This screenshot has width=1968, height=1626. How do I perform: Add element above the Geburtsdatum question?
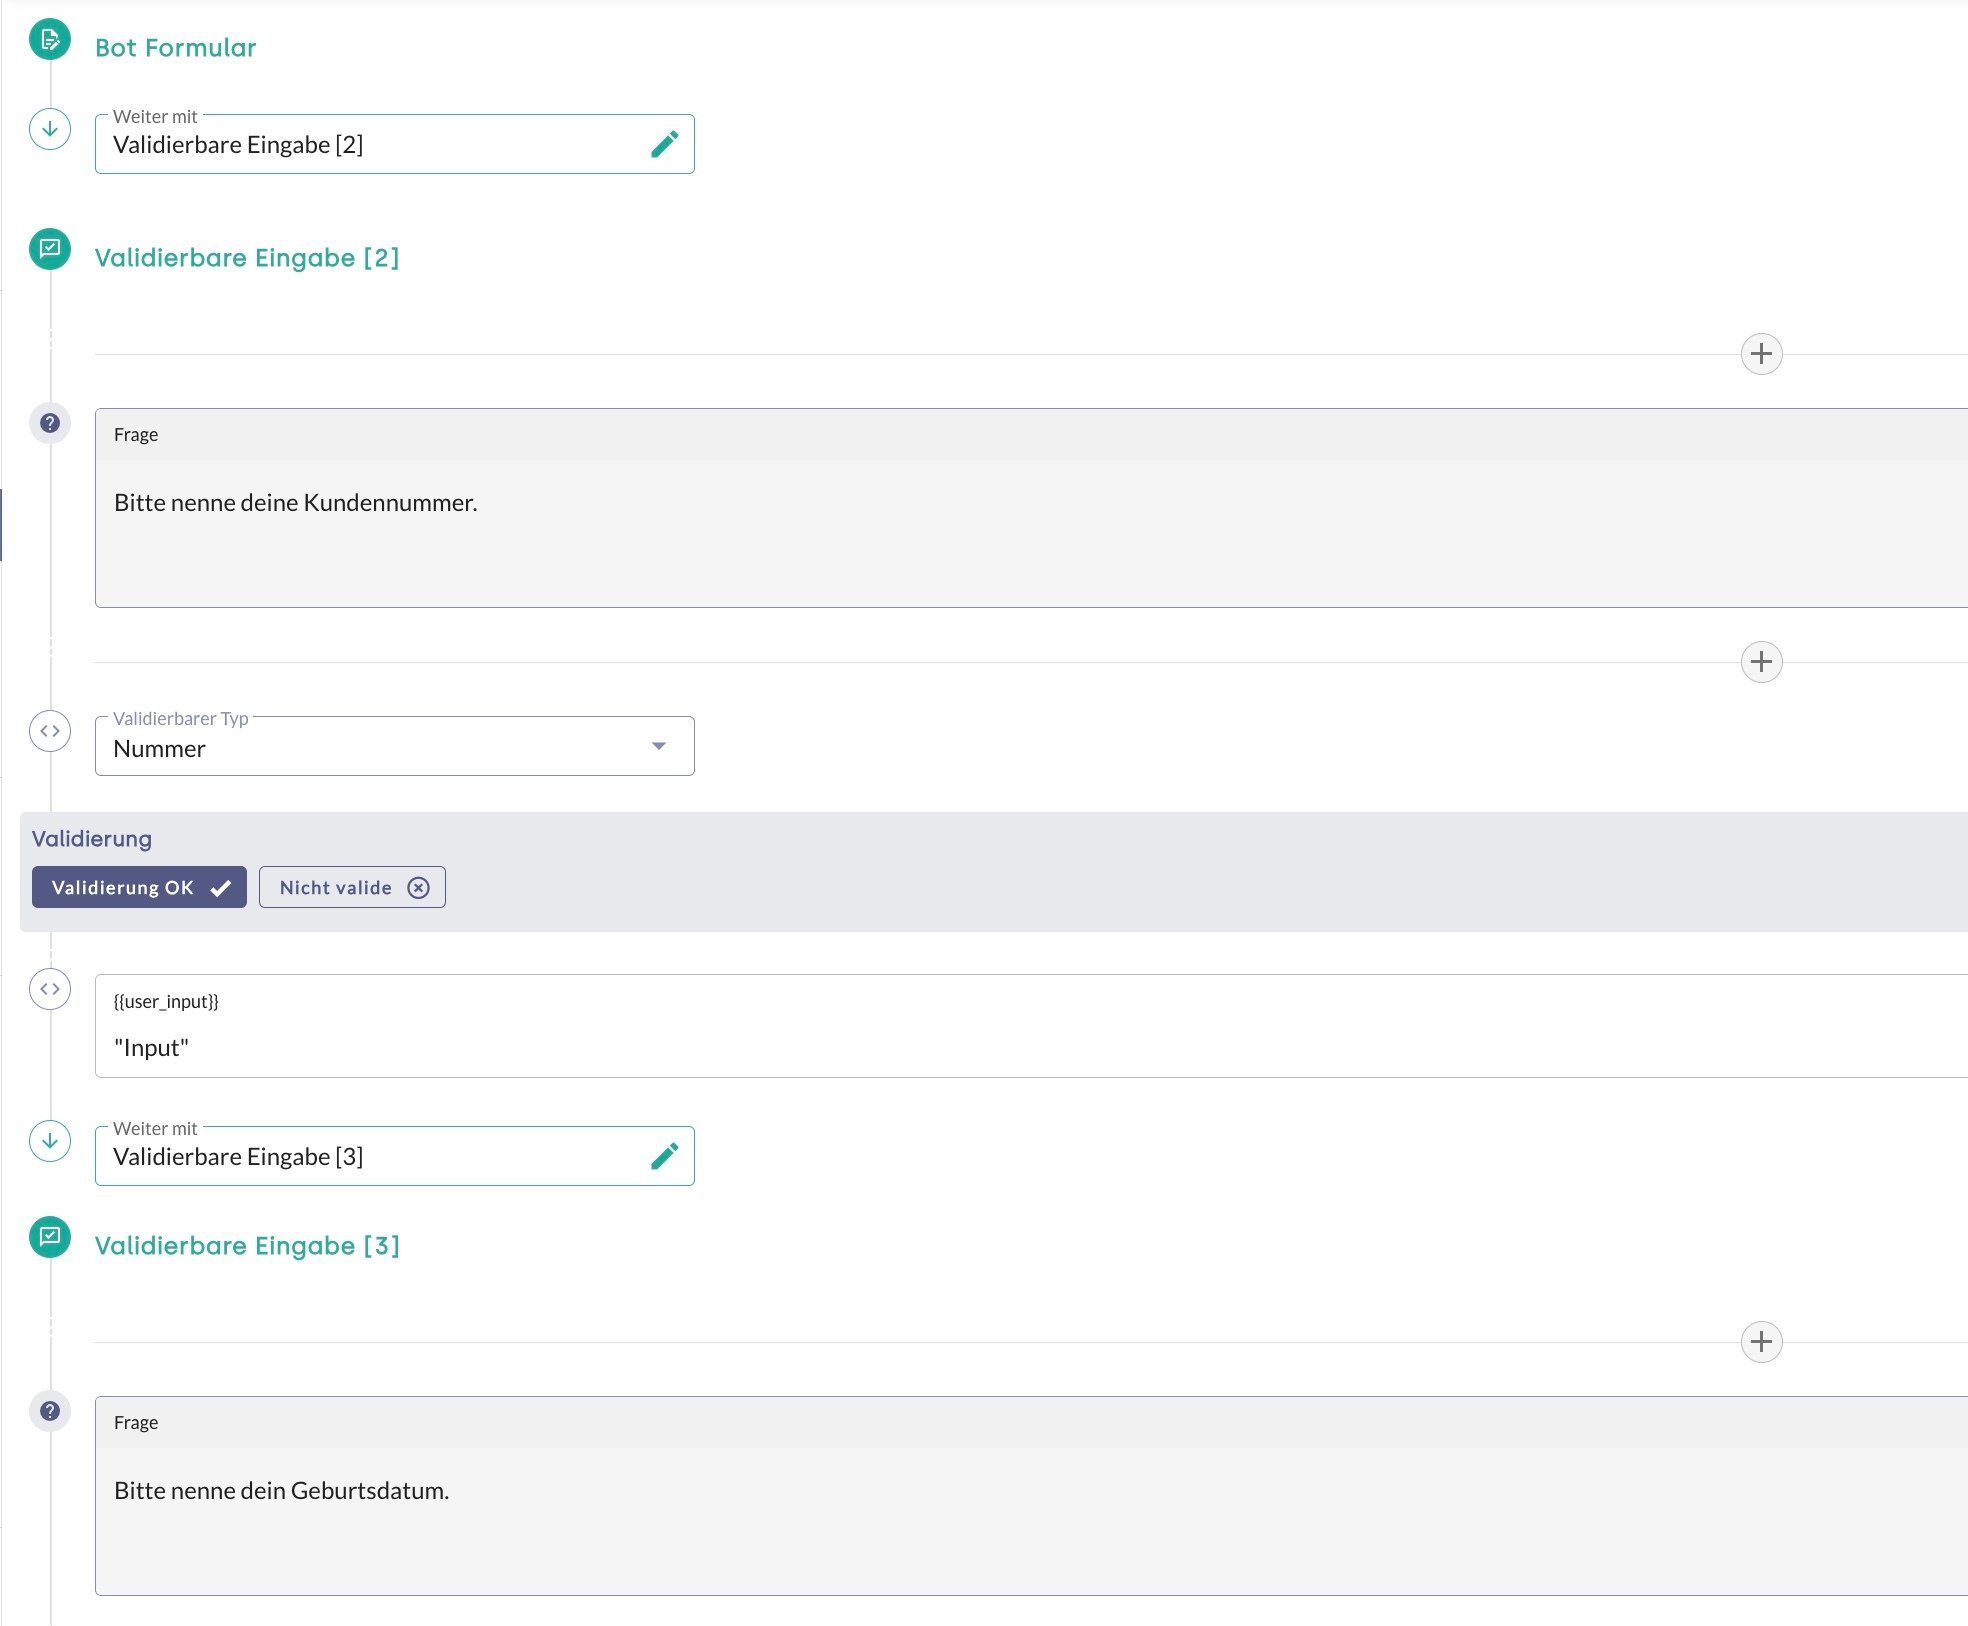point(1761,1342)
